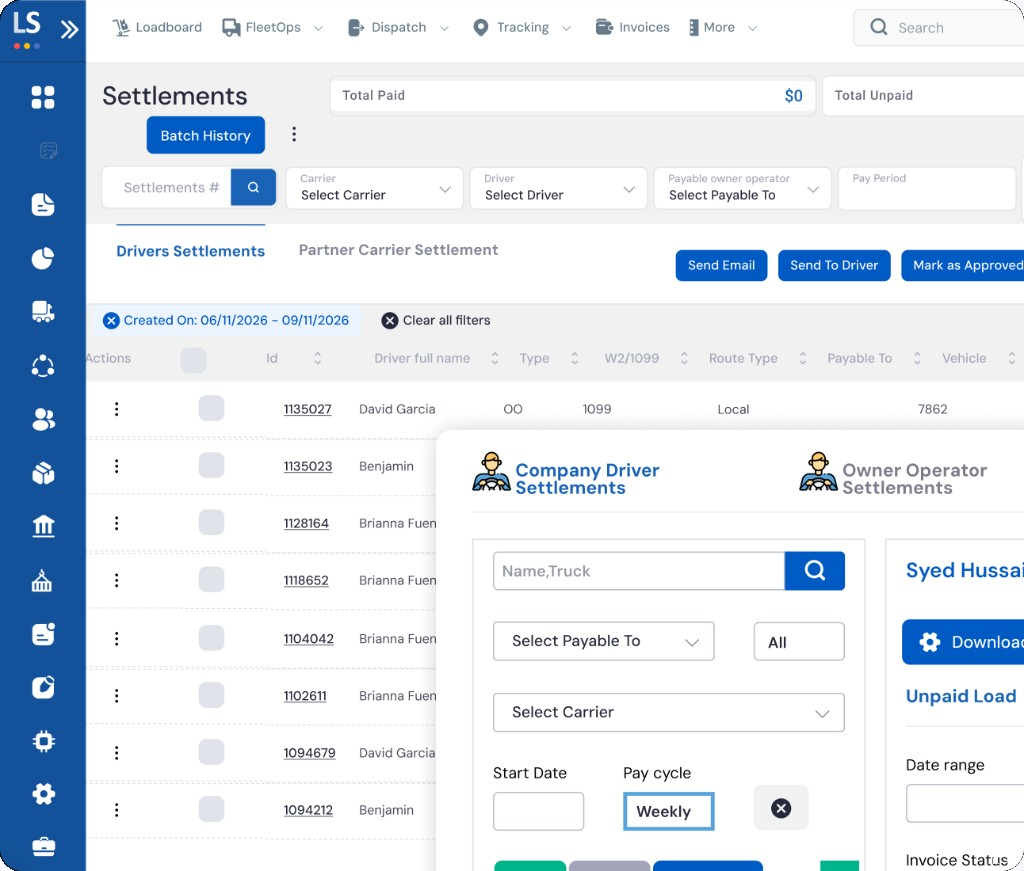Check the box for settlement 1135027
1024x871 pixels.
tap(212, 408)
